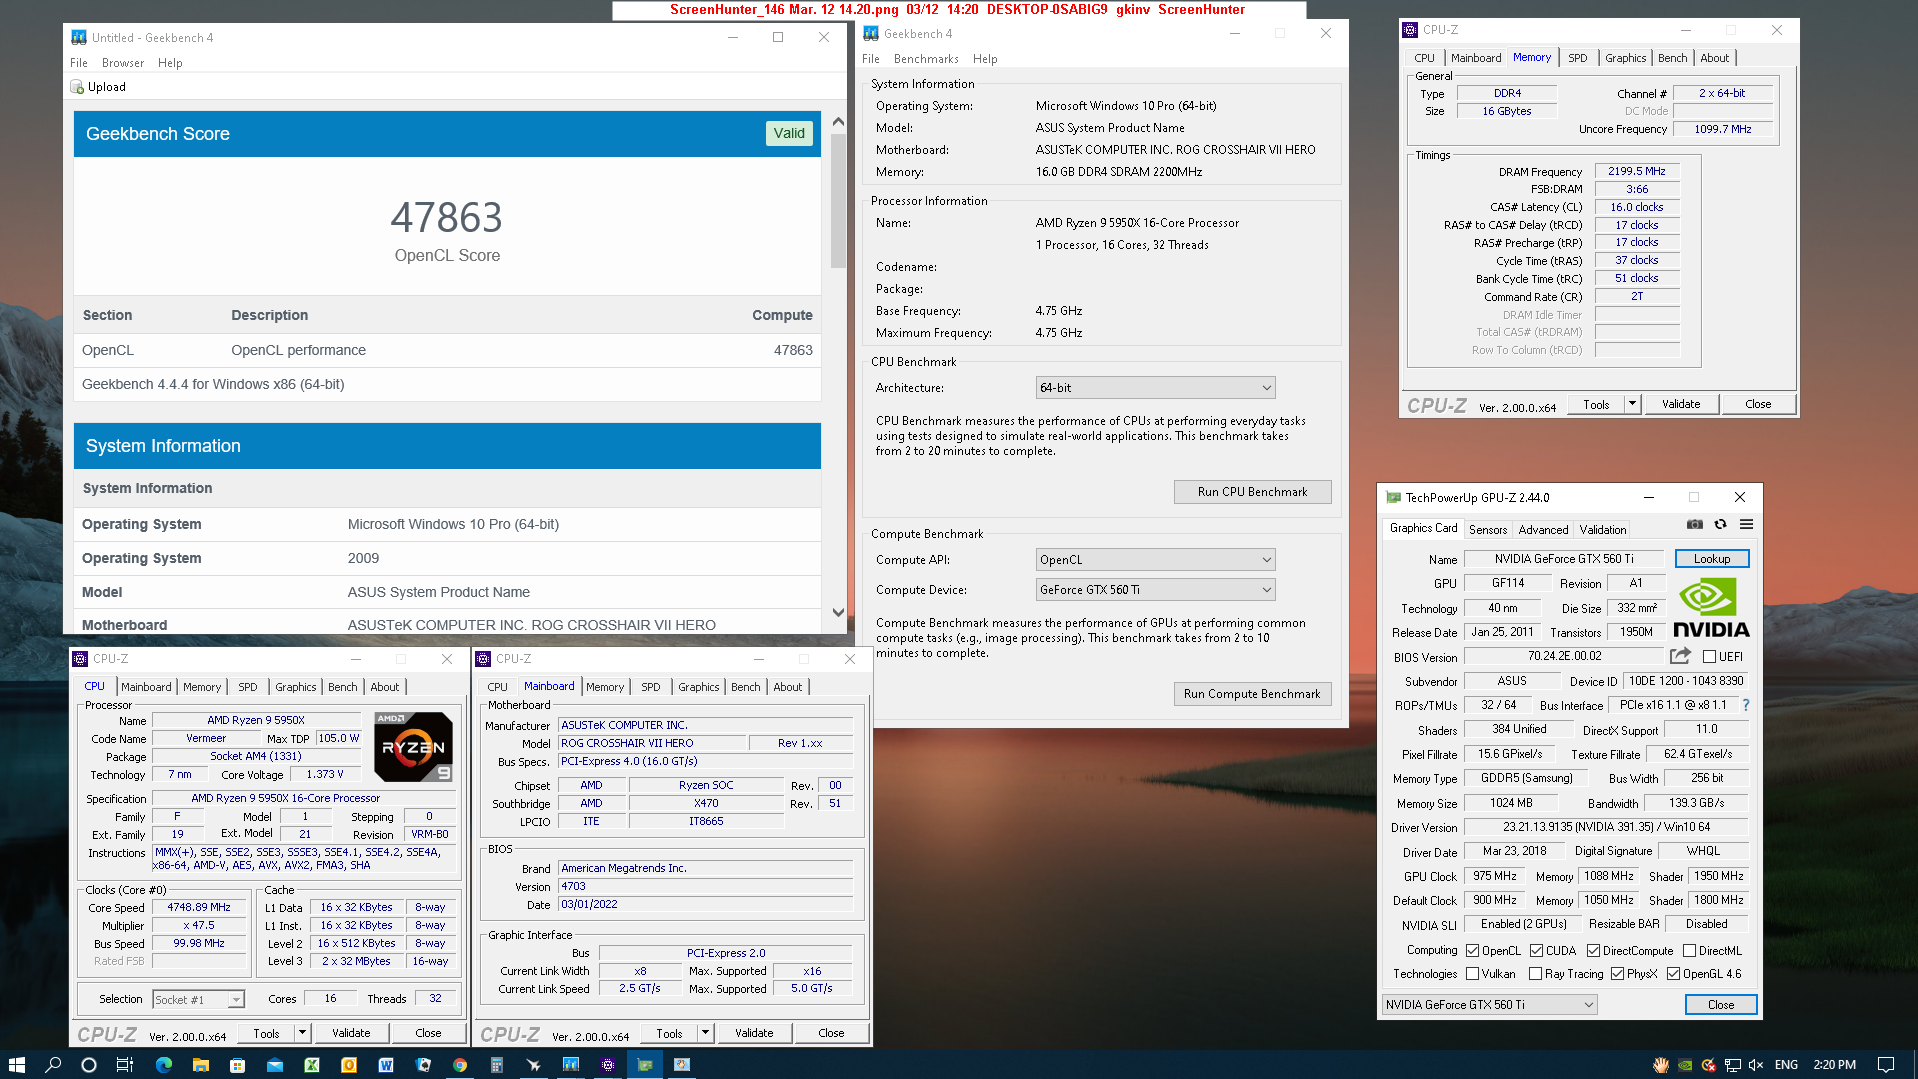1918x1079 pixels.
Task: Expand Tools arrow in CPU-Z Mainboard window
Action: tap(705, 1033)
